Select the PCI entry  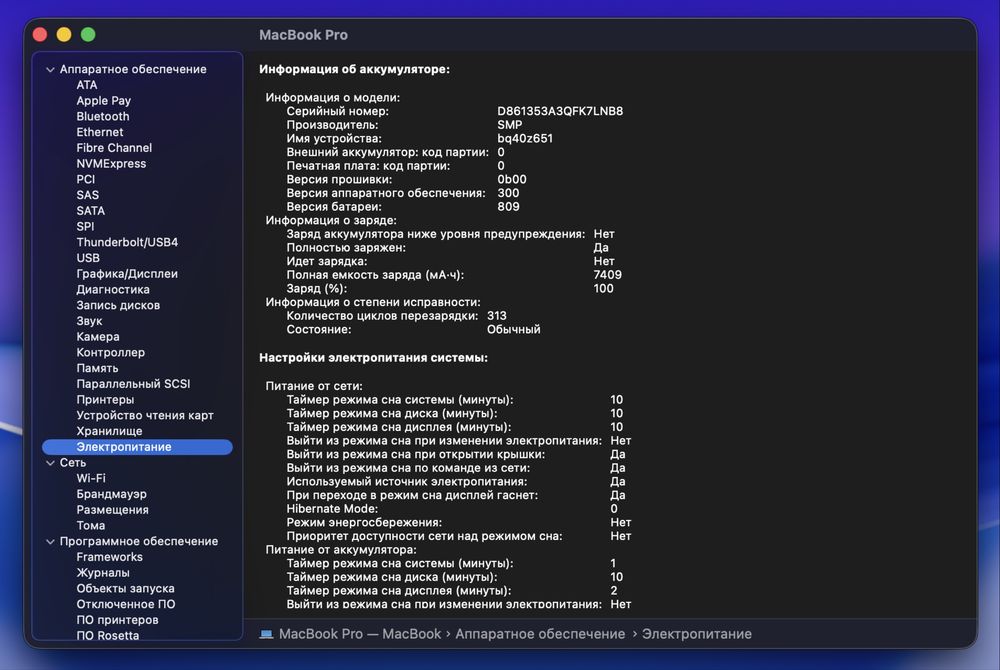[85, 179]
